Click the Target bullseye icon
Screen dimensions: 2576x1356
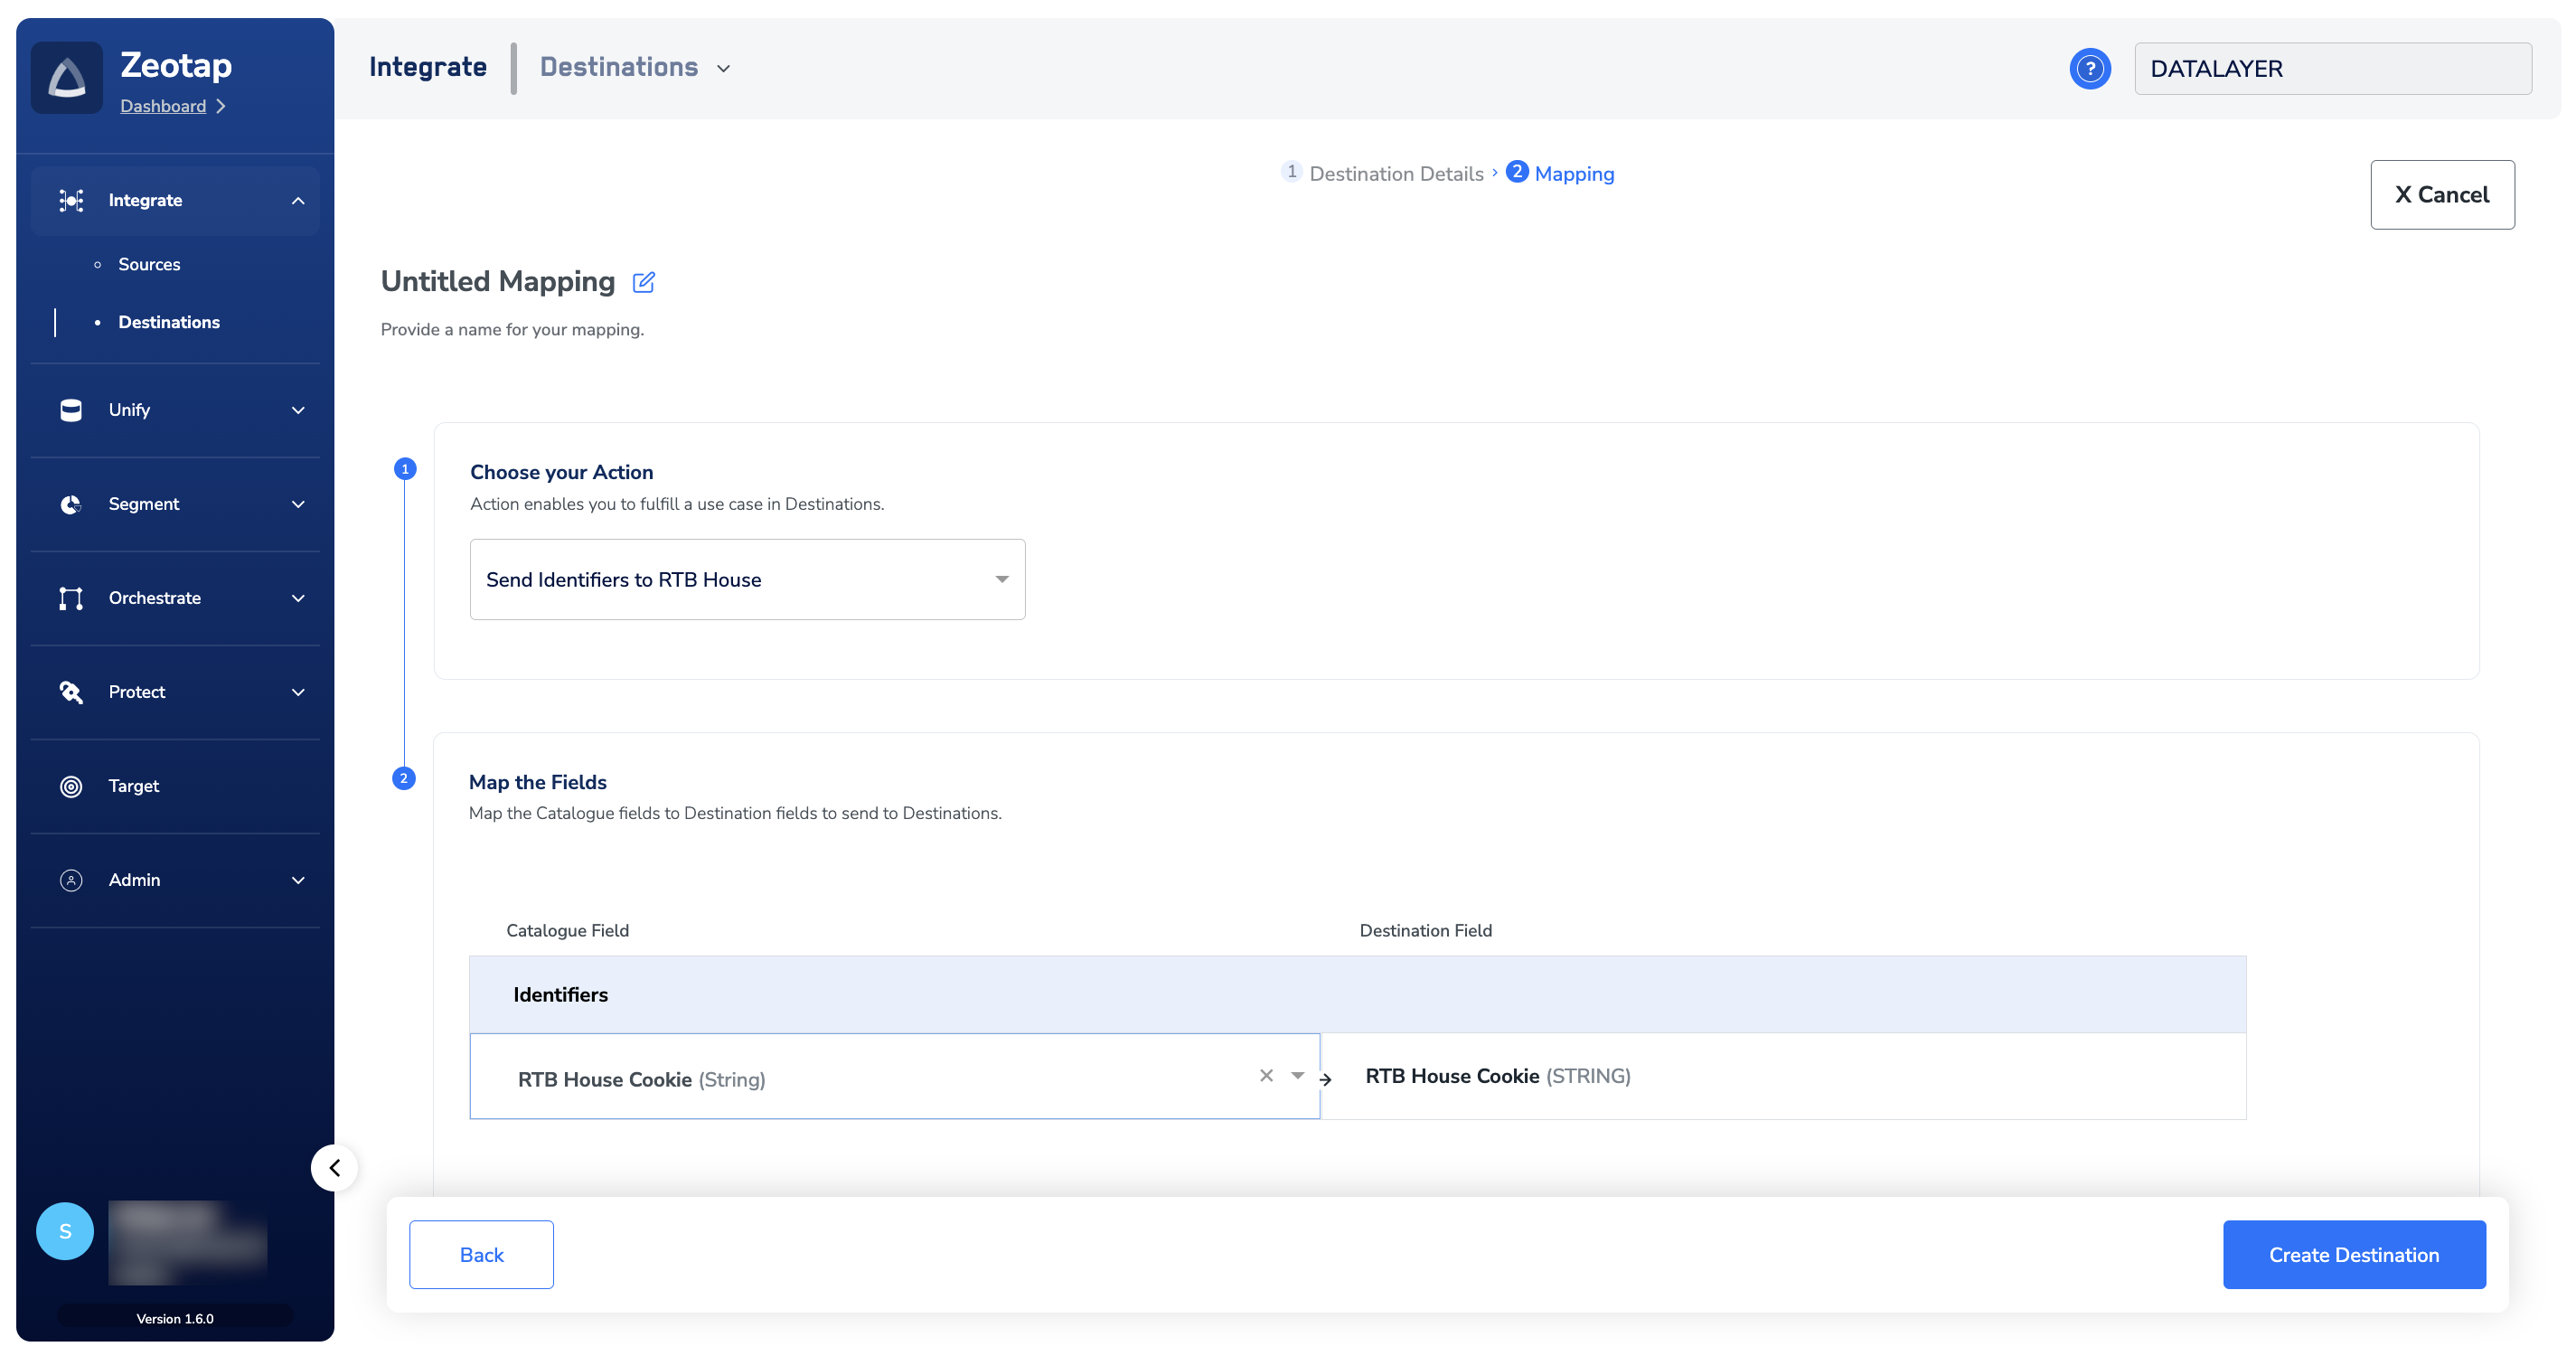pos(71,786)
